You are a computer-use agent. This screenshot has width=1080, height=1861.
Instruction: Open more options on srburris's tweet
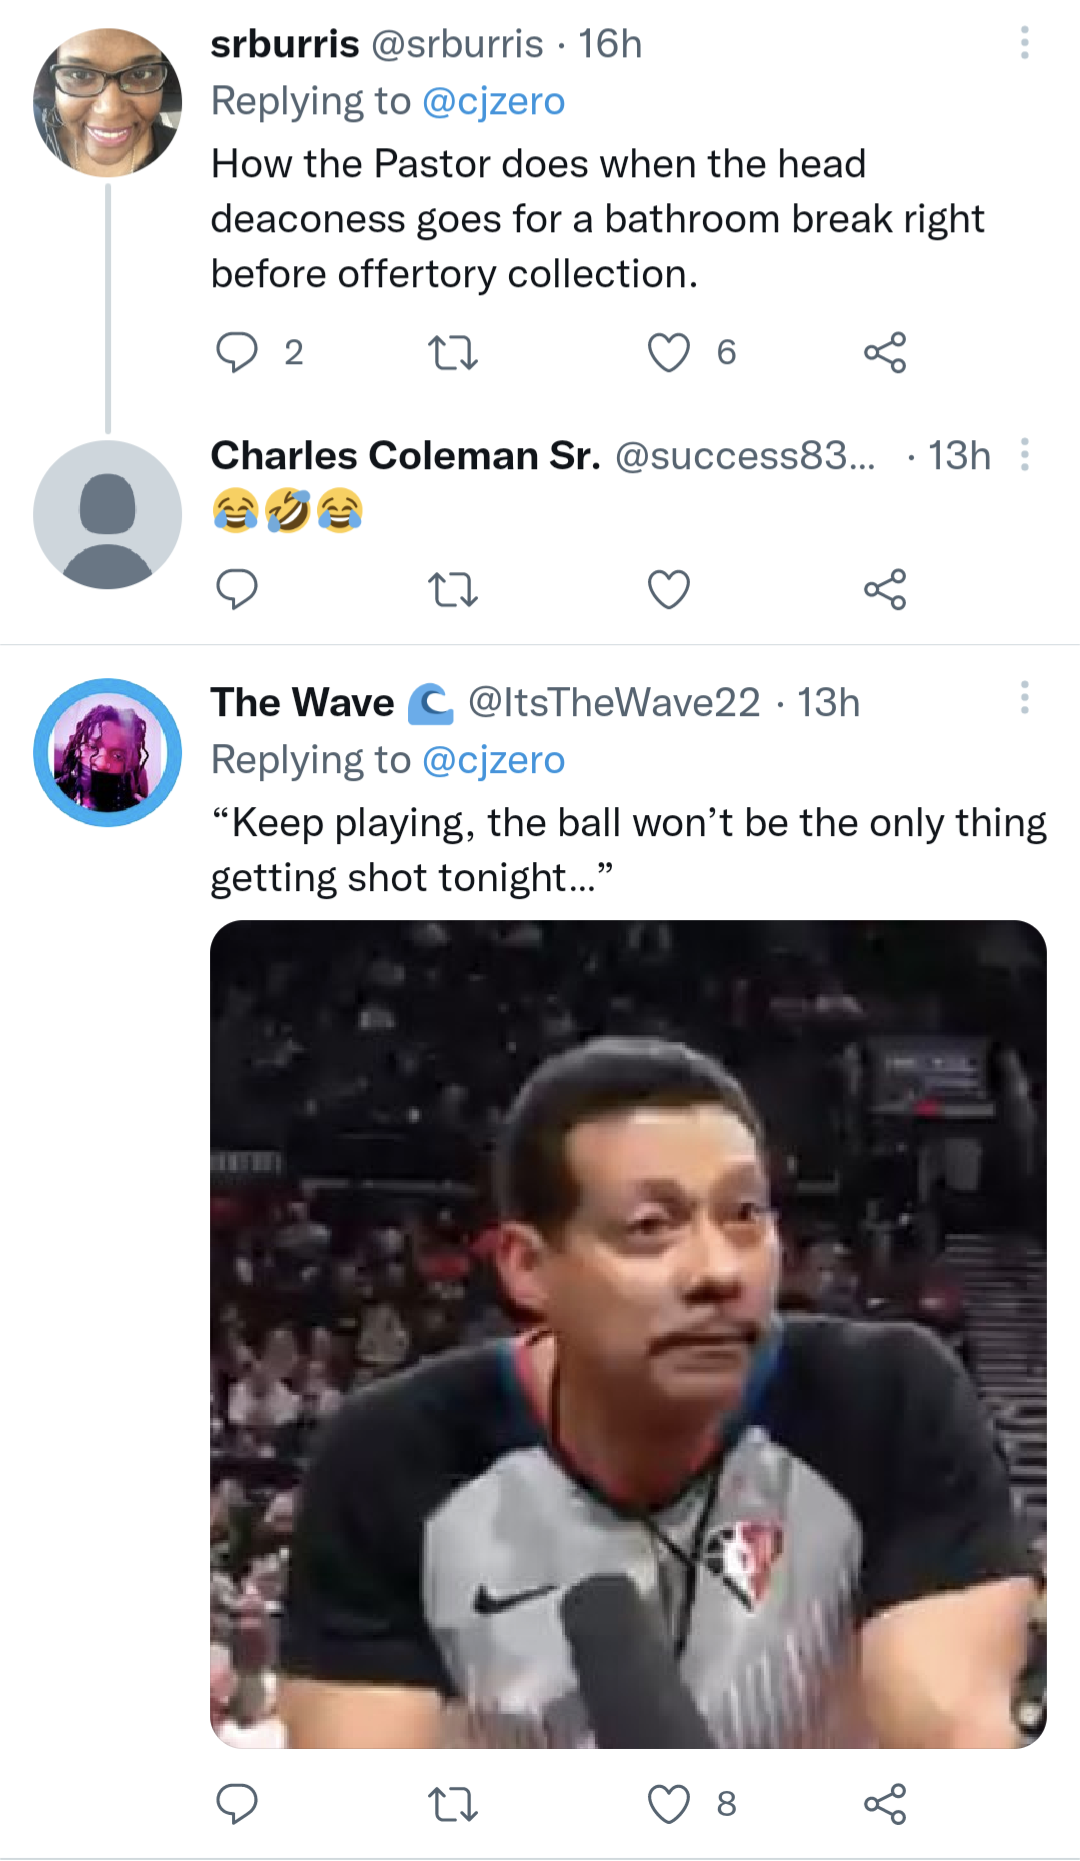1024,43
